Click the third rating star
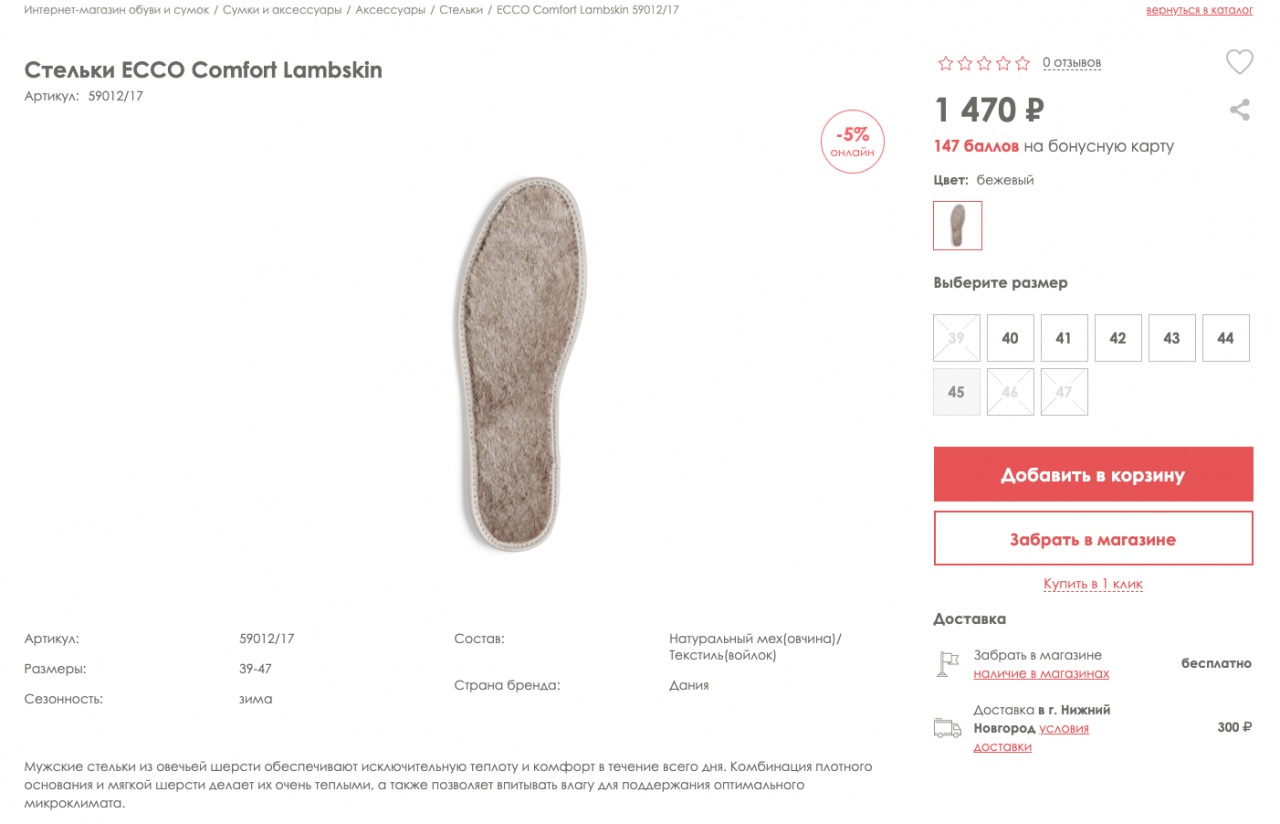Screen dimensions: 1280x824 (984, 63)
